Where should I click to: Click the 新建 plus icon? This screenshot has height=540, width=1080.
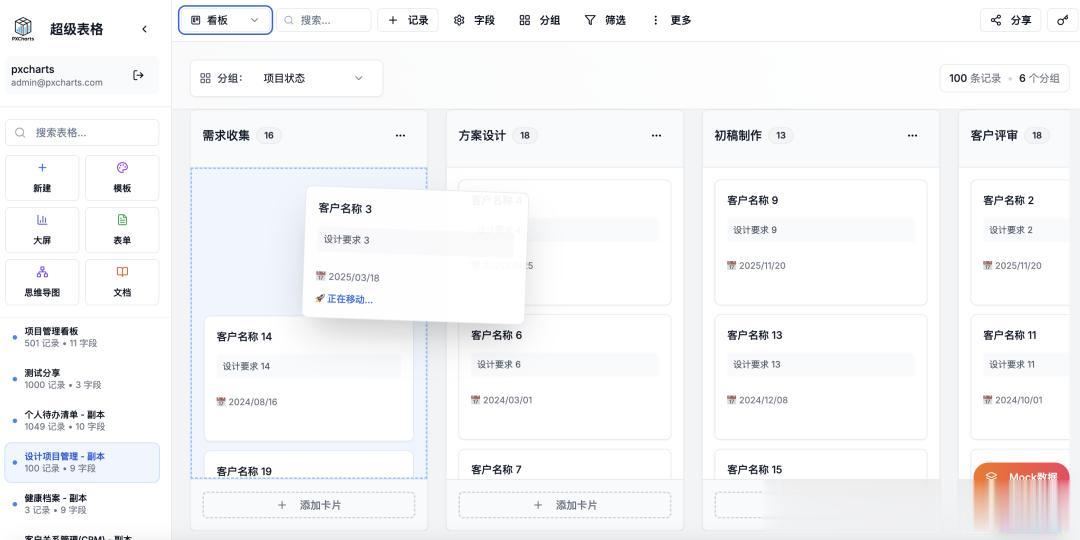click(42, 167)
